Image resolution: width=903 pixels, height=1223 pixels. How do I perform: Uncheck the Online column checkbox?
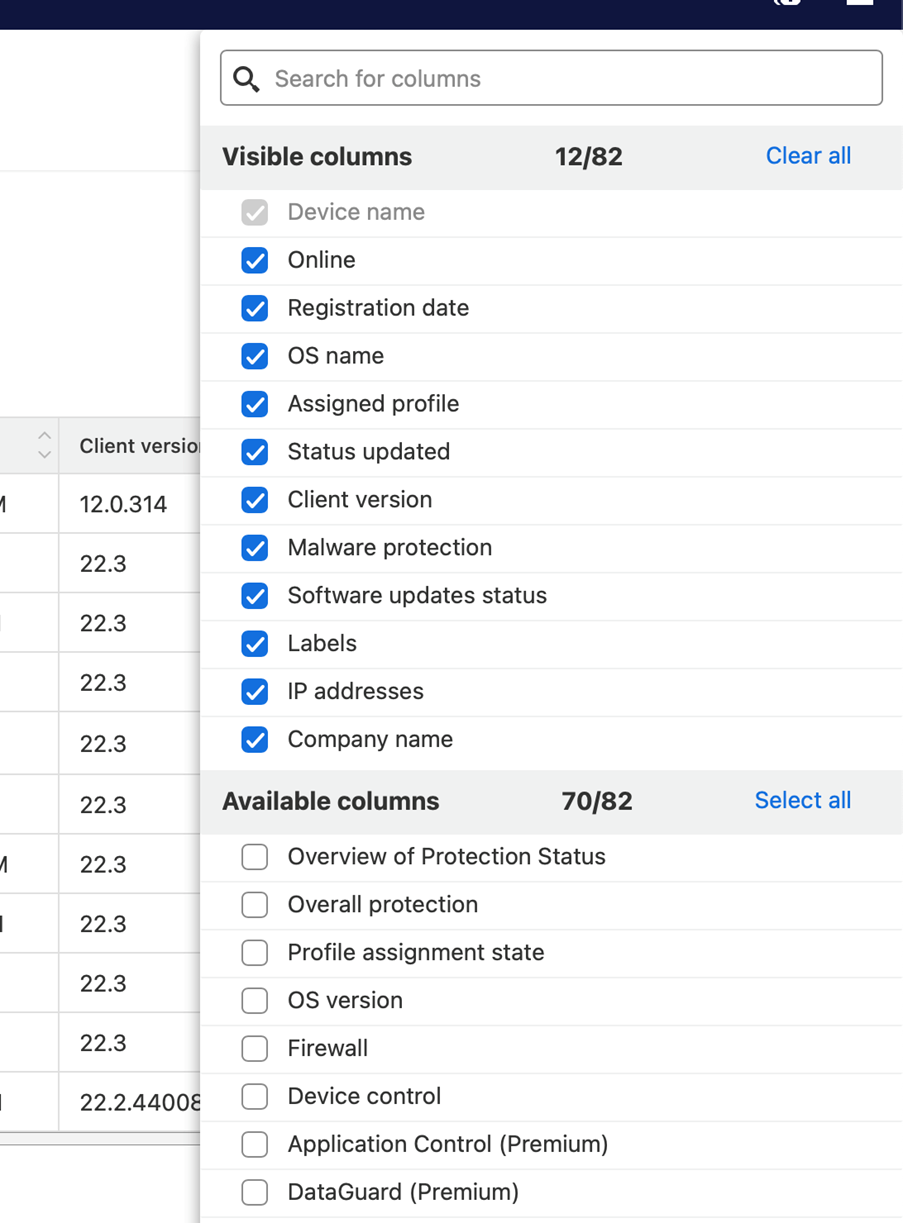(x=255, y=260)
